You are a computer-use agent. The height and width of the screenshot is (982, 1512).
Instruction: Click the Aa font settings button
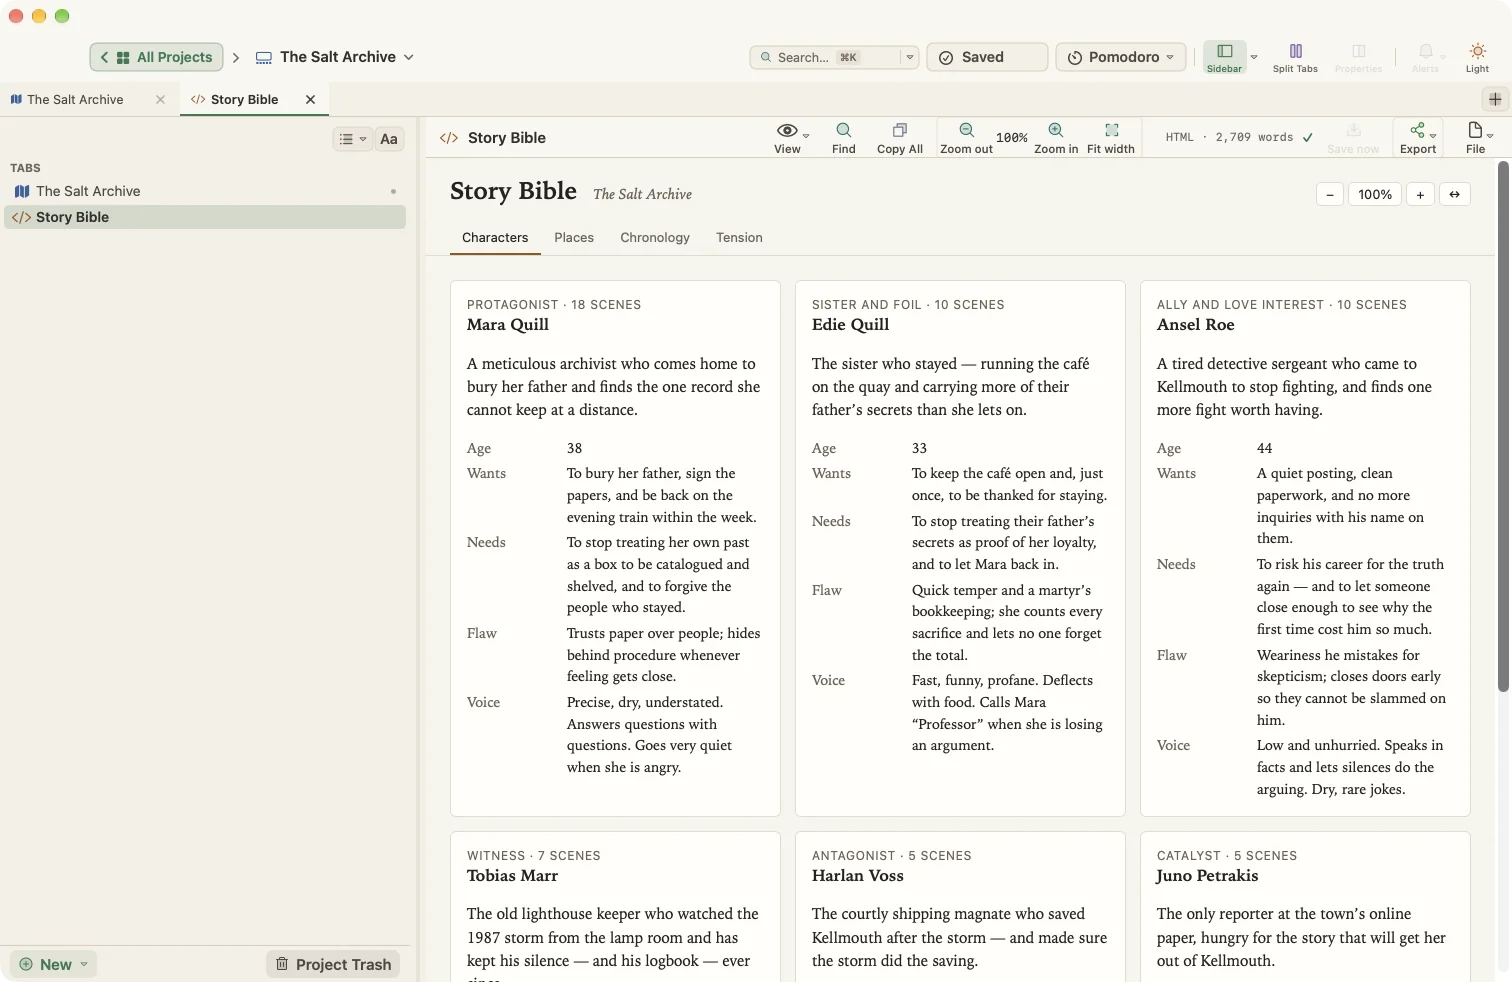[389, 139]
